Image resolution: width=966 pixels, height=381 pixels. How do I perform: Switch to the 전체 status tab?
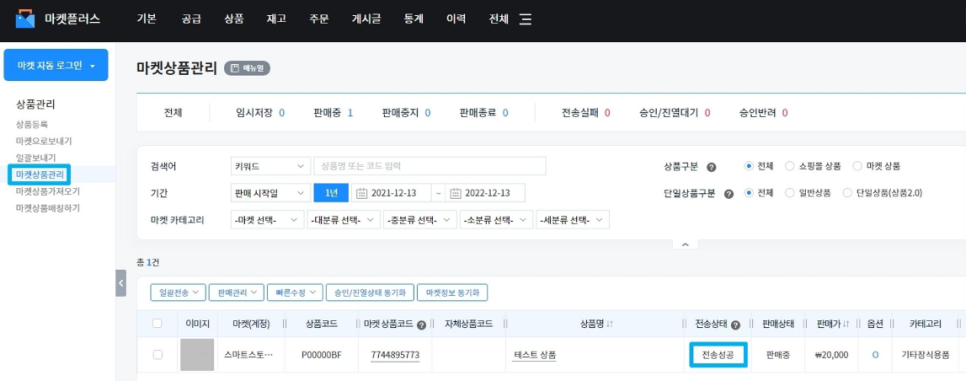point(173,113)
